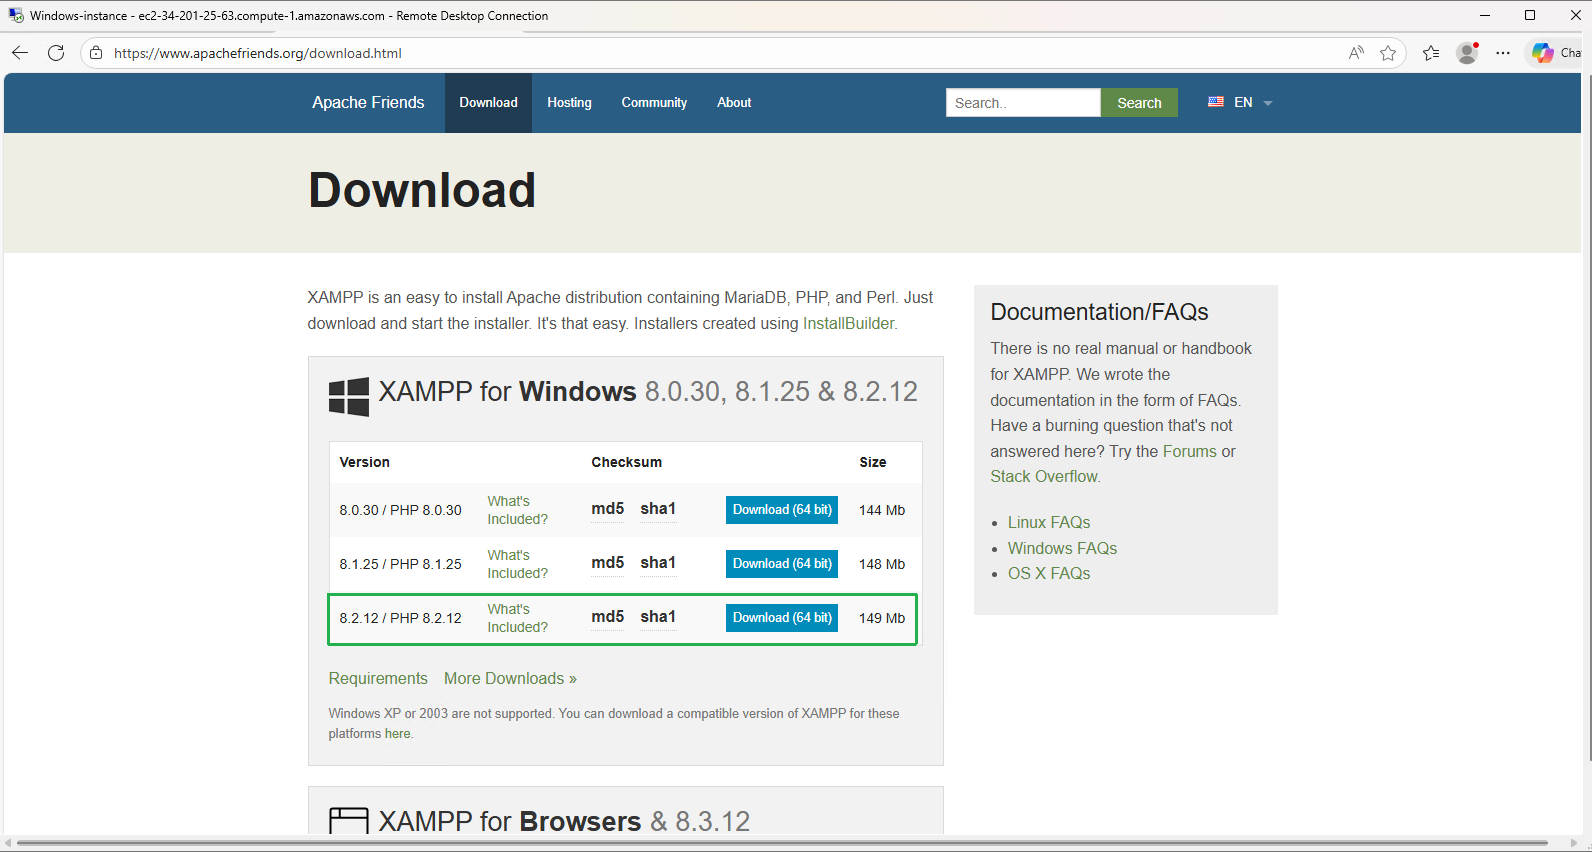Select the '8.2.12 / PHP 8.2.12' version text
Image resolution: width=1592 pixels, height=852 pixels.
click(400, 618)
